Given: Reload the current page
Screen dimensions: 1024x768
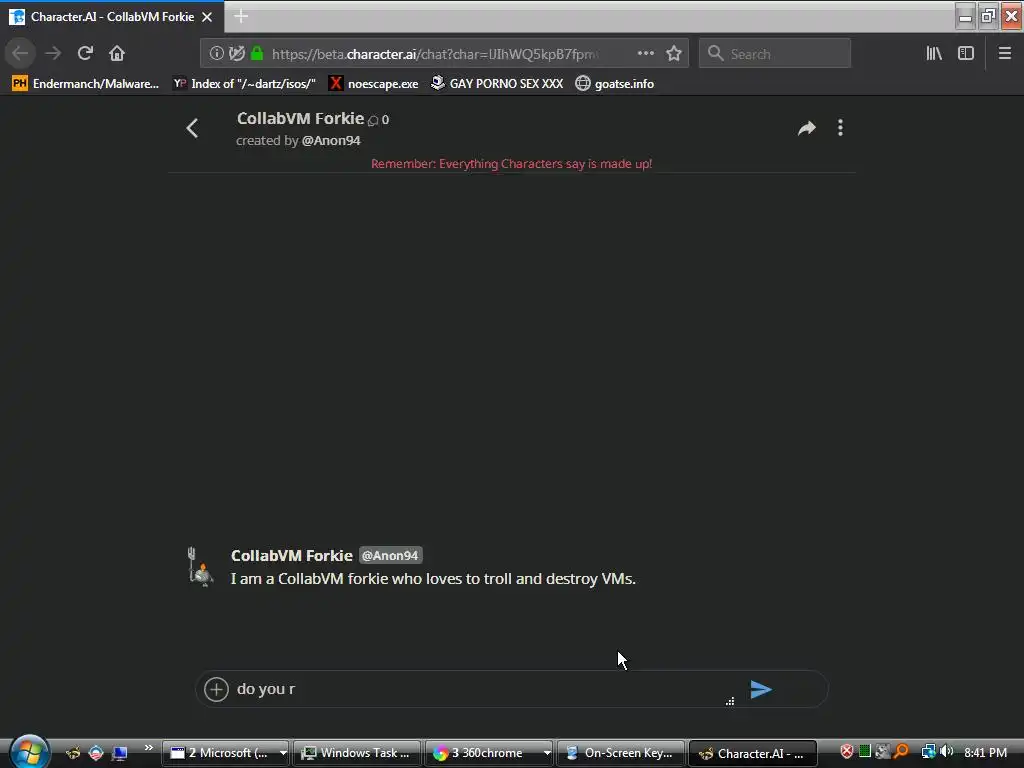Looking at the screenshot, I should tap(85, 54).
